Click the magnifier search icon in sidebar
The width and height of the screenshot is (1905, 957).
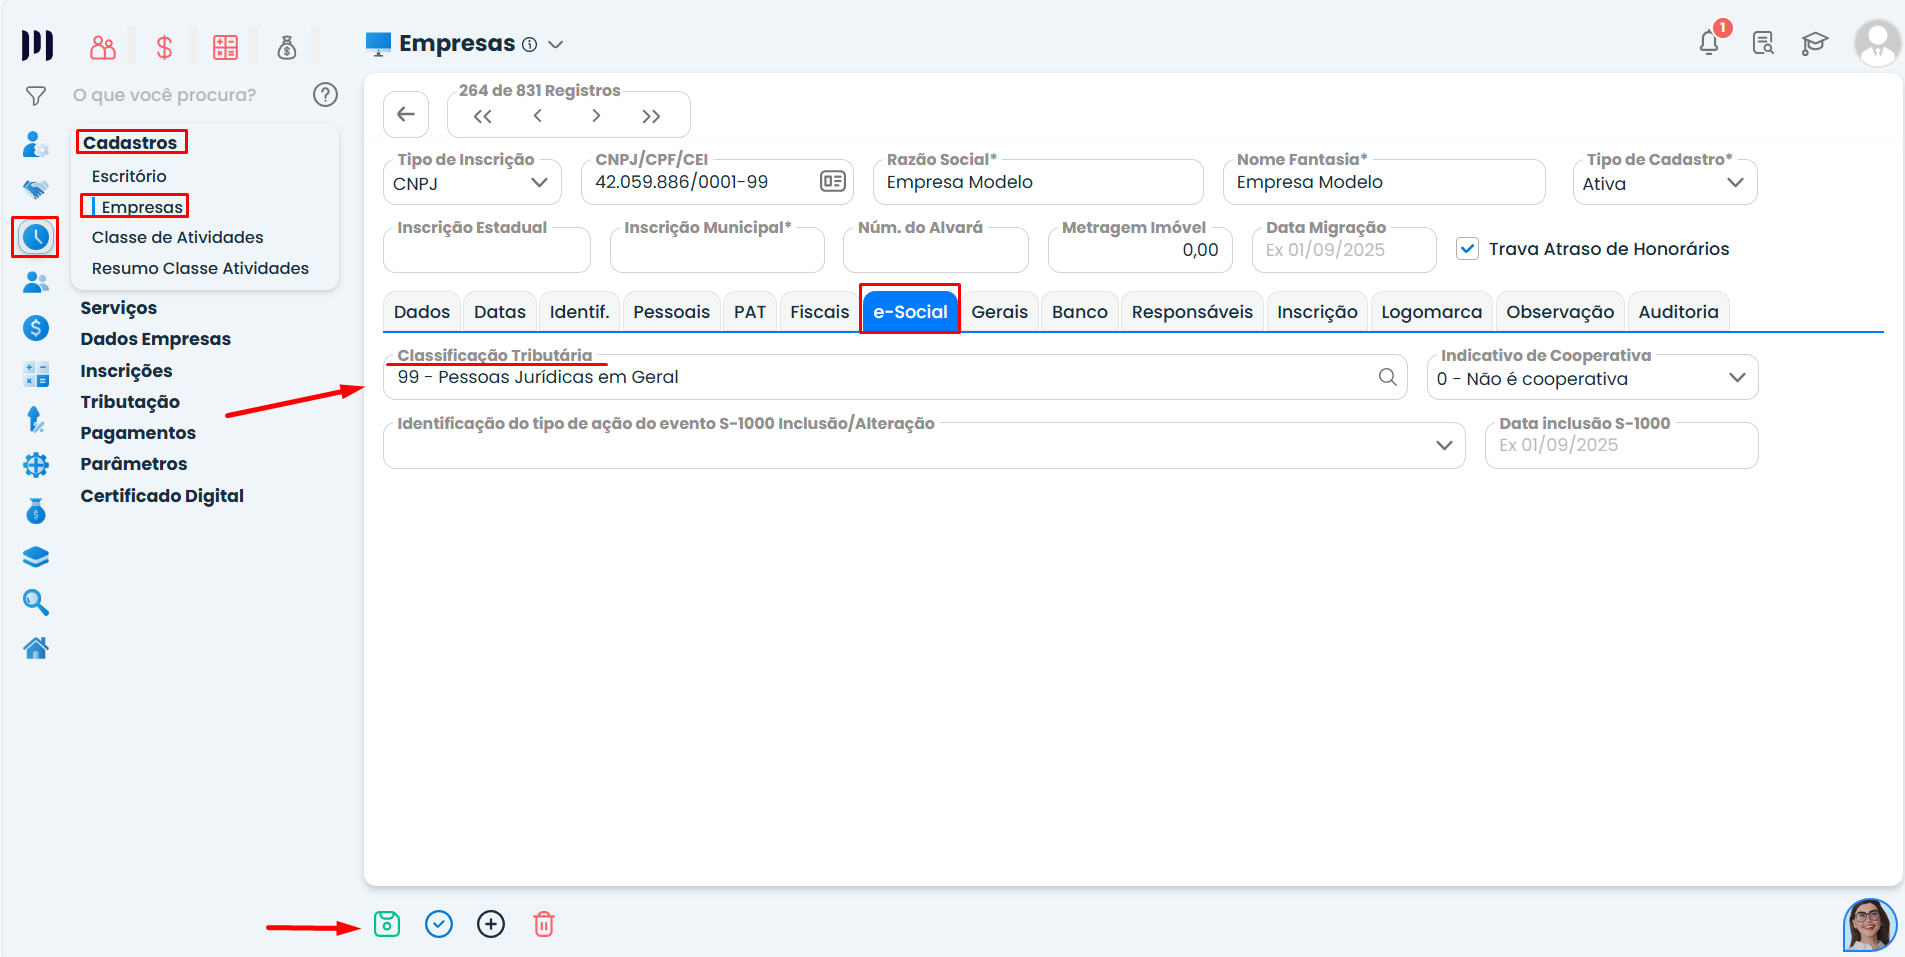click(x=36, y=602)
